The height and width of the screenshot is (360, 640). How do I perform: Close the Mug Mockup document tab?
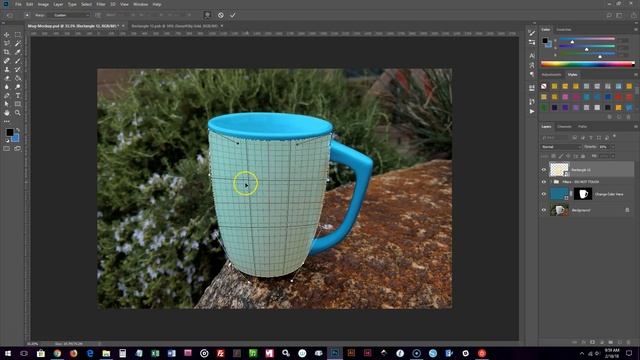[x=123, y=26]
